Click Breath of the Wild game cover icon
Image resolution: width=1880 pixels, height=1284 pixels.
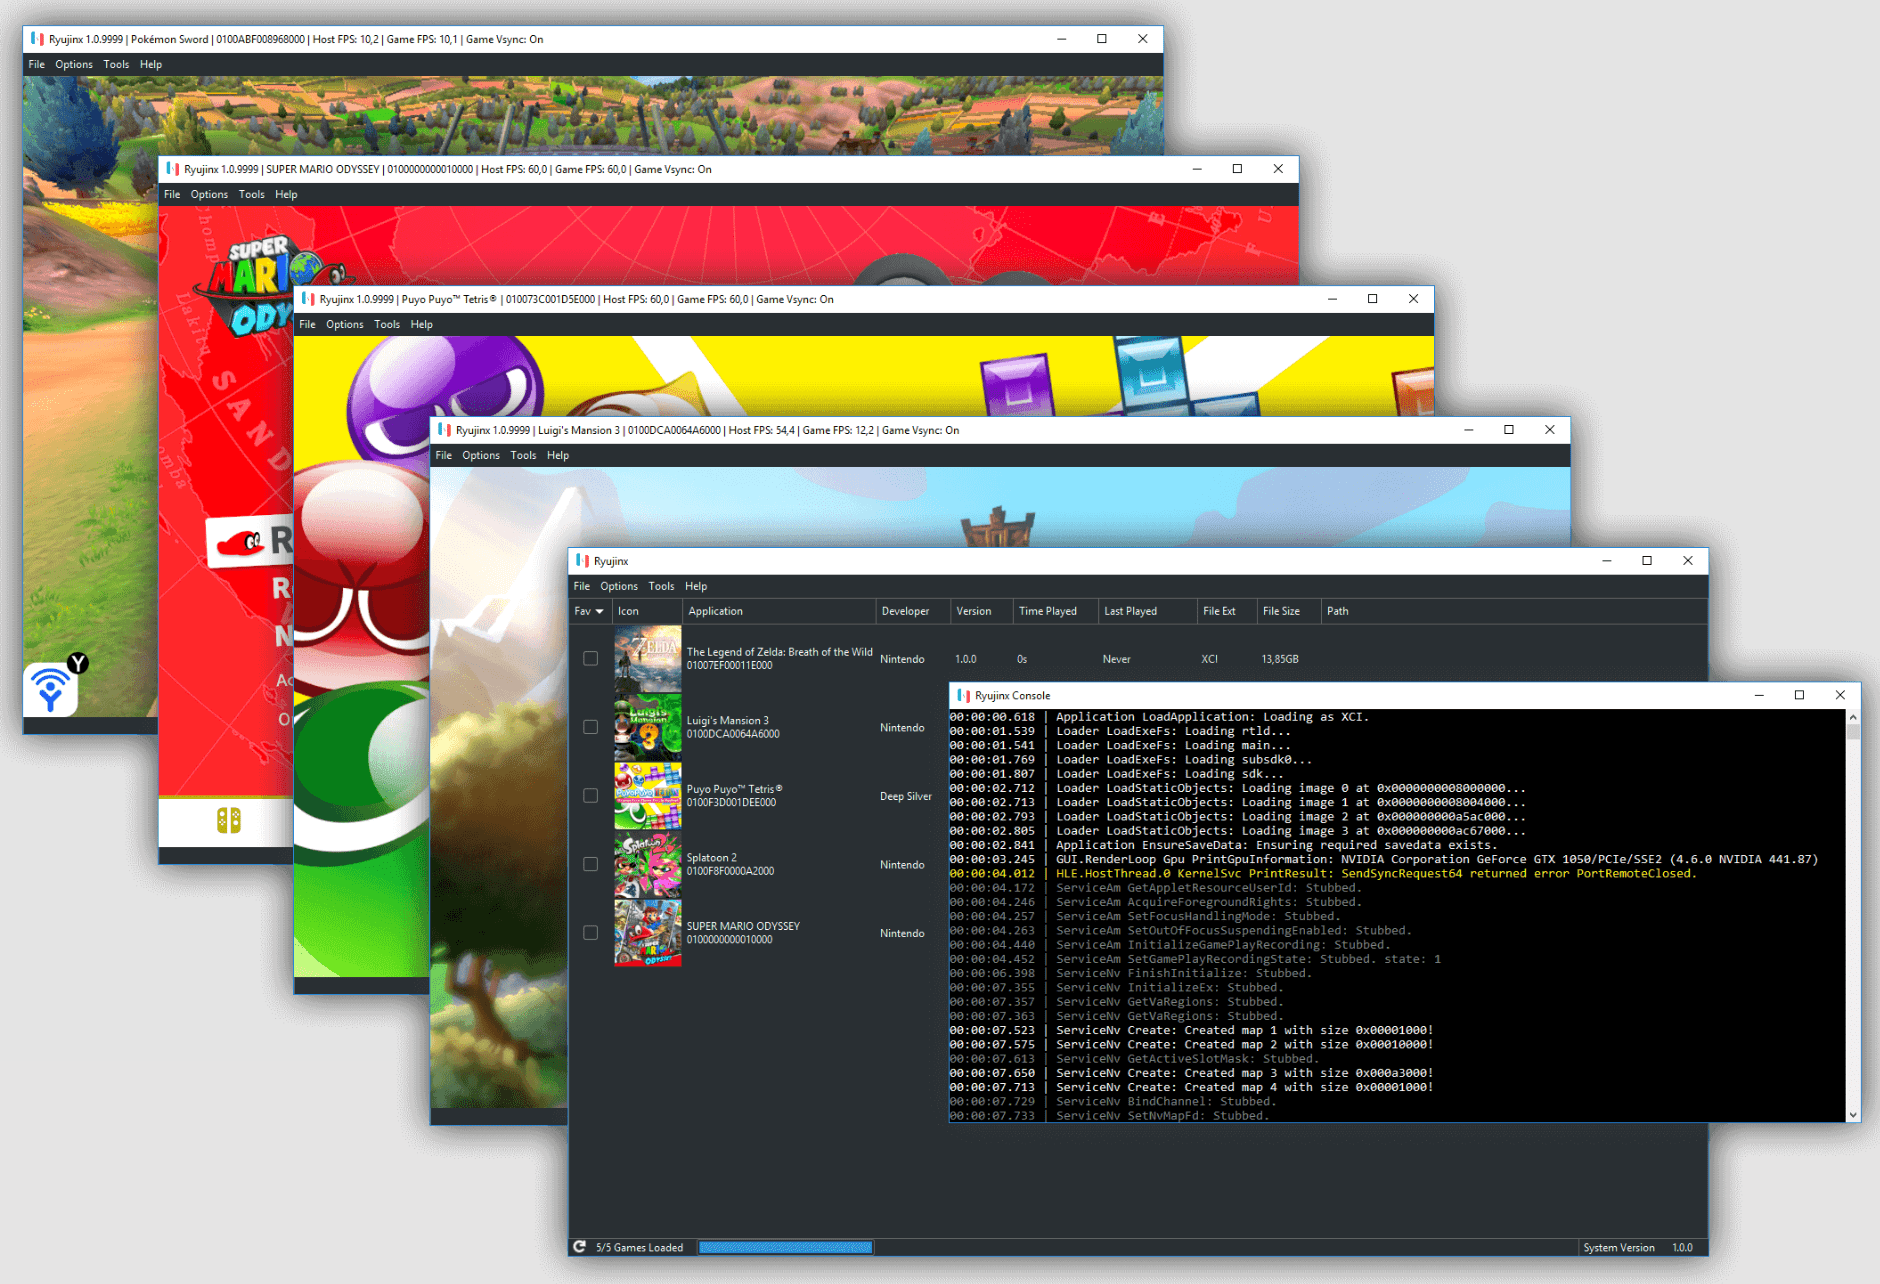click(x=648, y=659)
